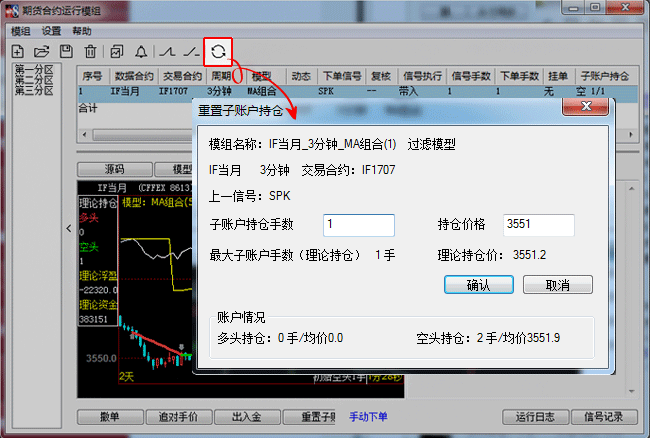Click the trash delete icon
Screen dimensions: 650x438
tap(90, 51)
